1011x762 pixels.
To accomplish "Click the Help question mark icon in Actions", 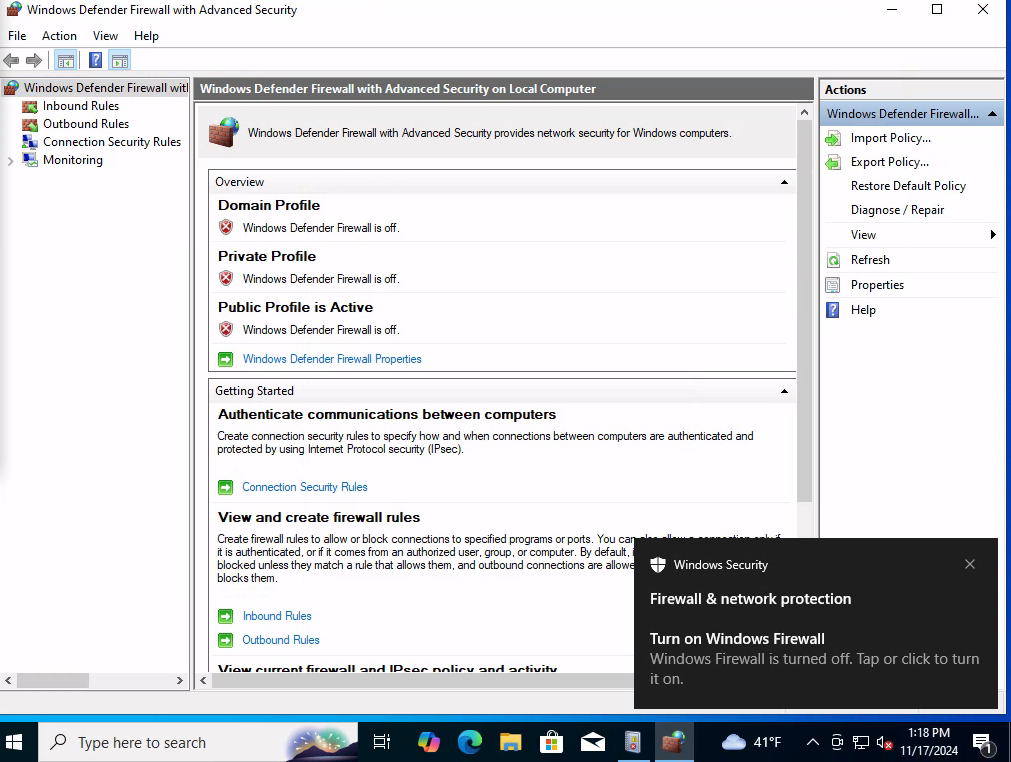I will click(x=833, y=310).
